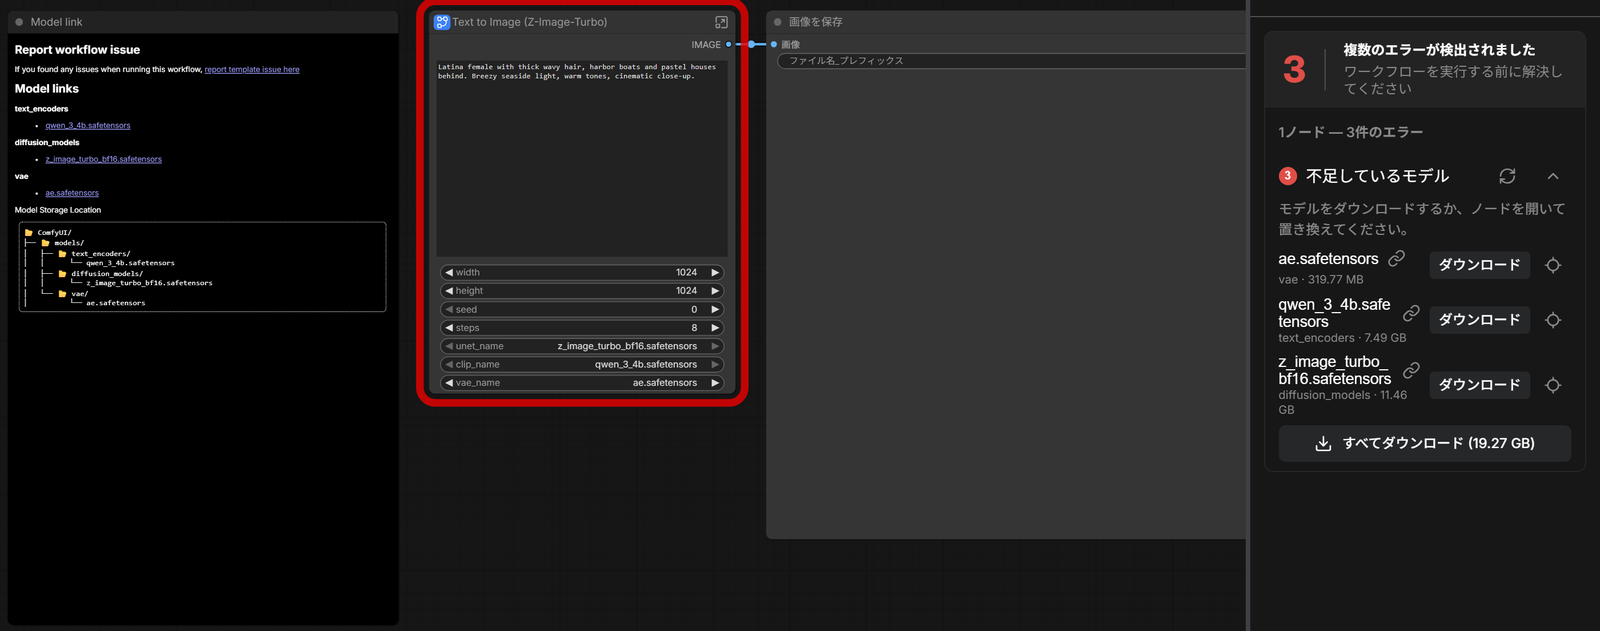The image size is (1600, 631).
Task: Toggle the 画像を保存 node collapse dot
Action: (x=778, y=22)
